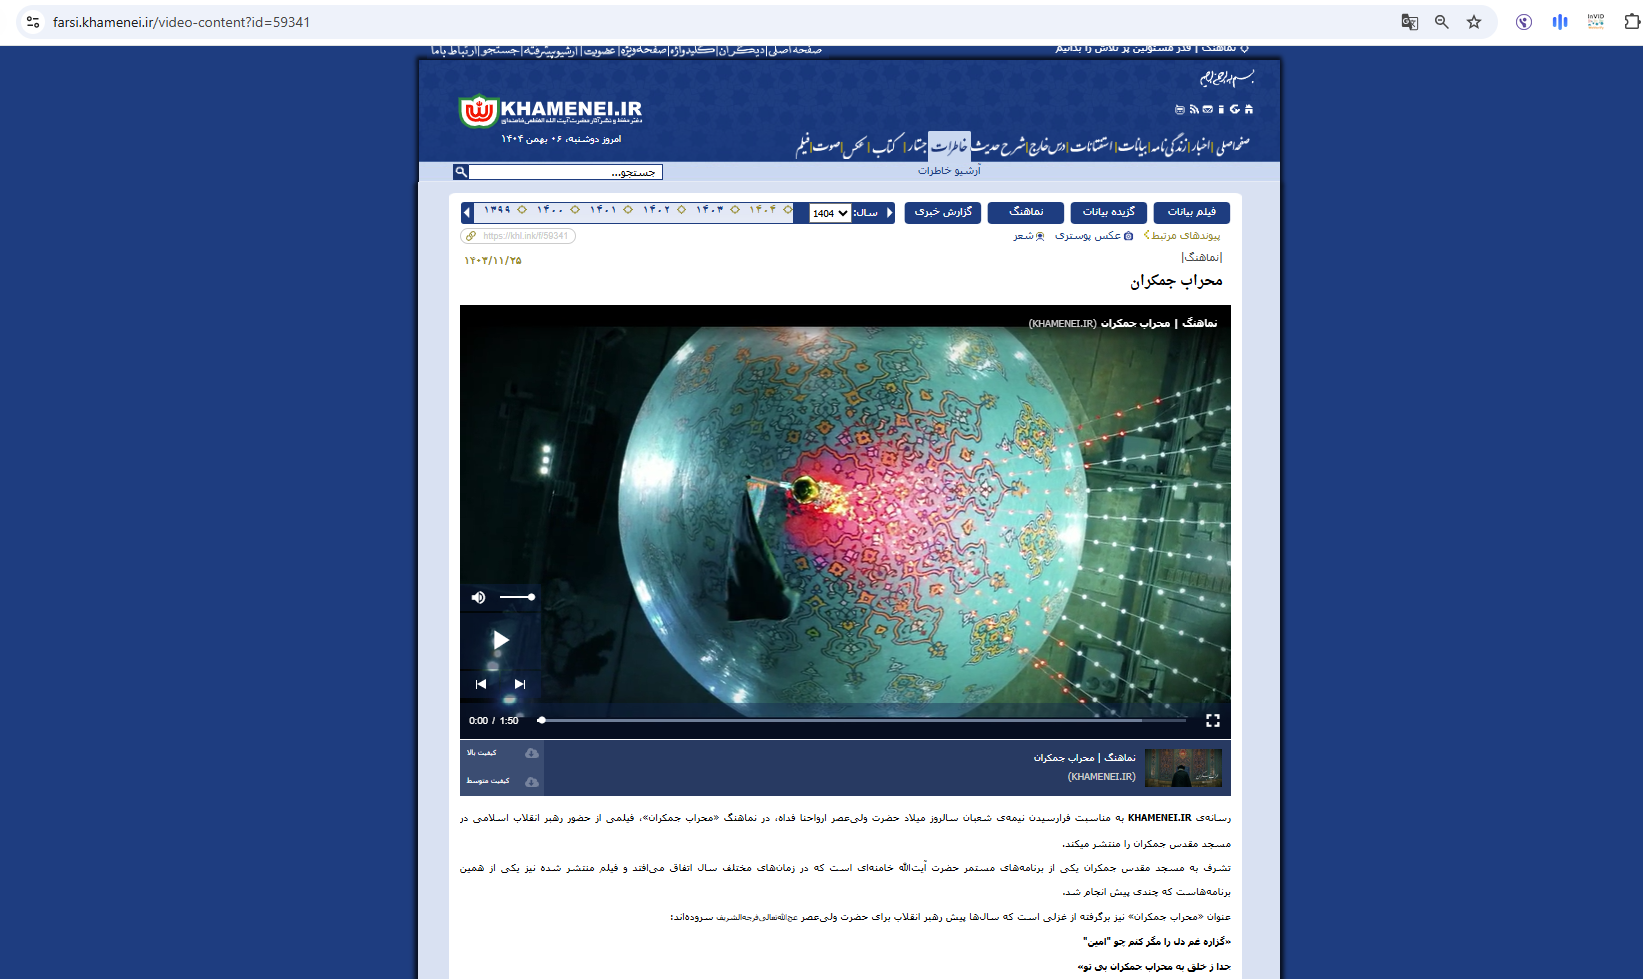Enter fullscreen mode in the video player
Screen dimensions: 1643x979
click(1212, 720)
